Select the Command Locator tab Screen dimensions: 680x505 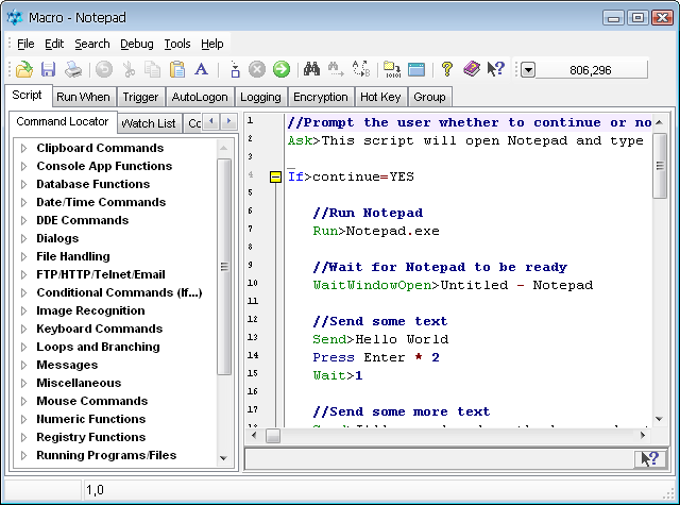click(63, 121)
